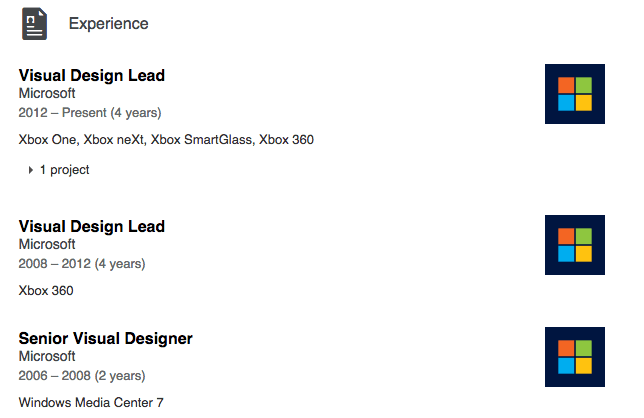644x418 pixels.
Task: Click the "1 project" label text
Action: 65,170
